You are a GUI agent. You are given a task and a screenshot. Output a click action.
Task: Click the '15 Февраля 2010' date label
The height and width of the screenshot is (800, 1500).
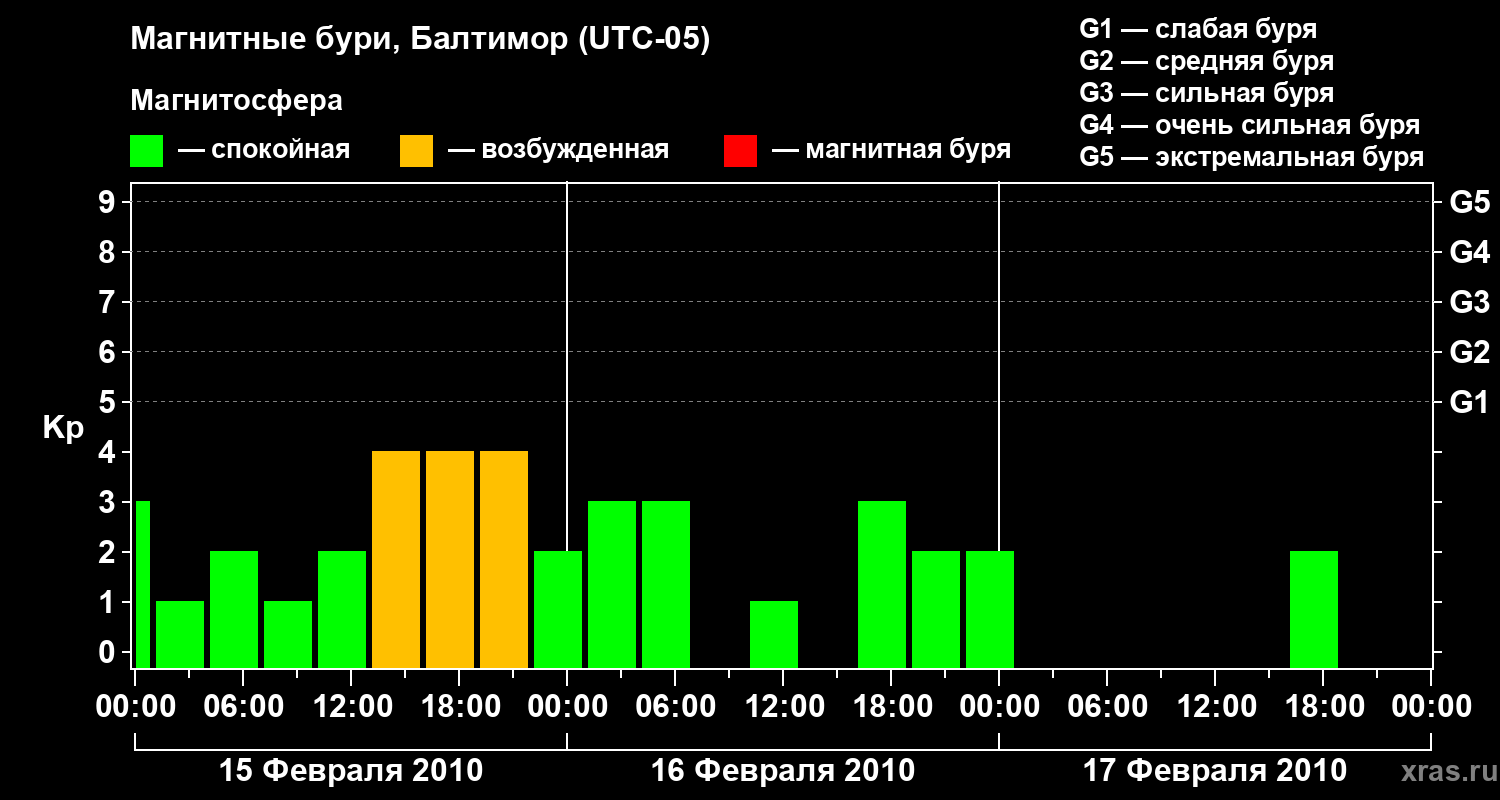click(350, 771)
